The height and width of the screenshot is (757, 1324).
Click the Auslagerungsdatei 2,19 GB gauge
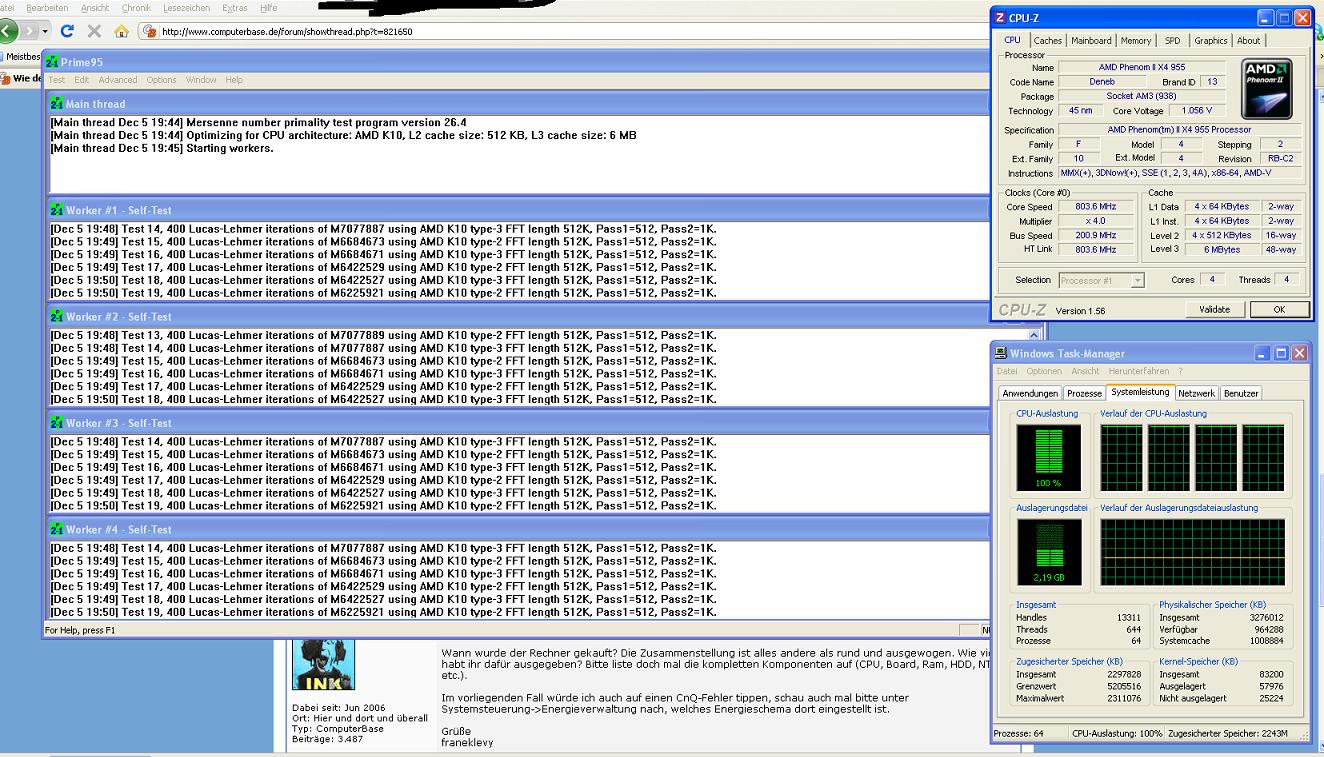[1048, 552]
